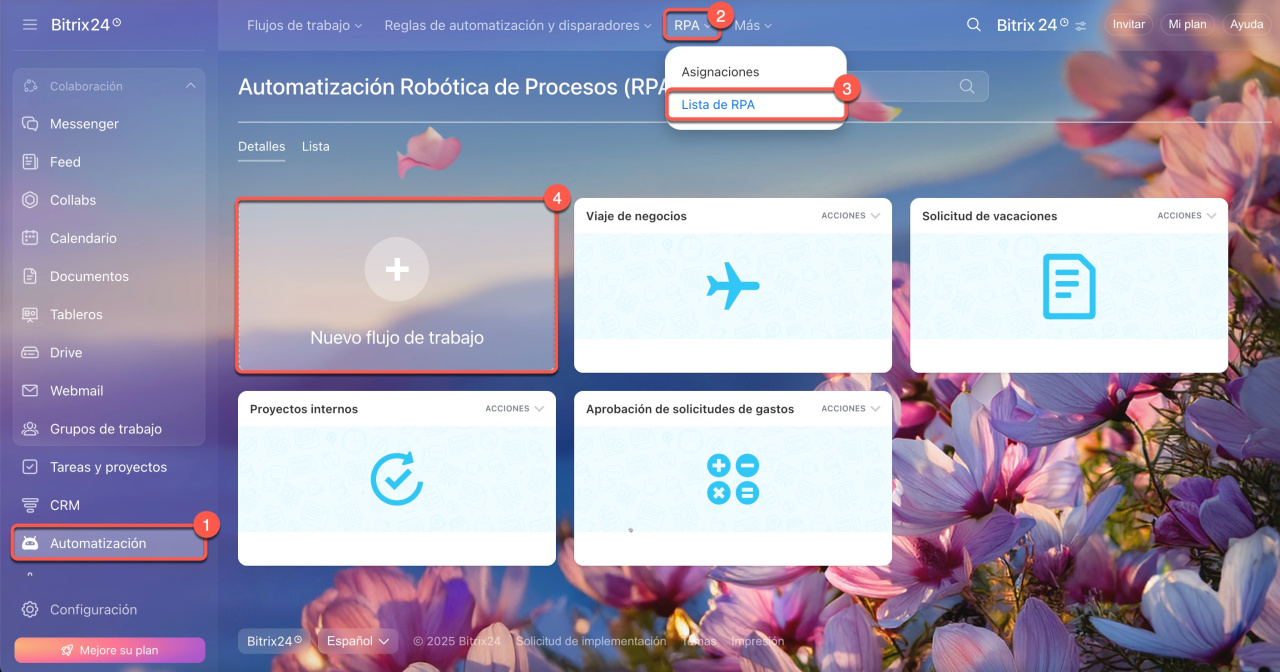This screenshot has width=1280, height=672.
Task: Open the Viaje de negocios card title
Action: pyautogui.click(x=636, y=216)
